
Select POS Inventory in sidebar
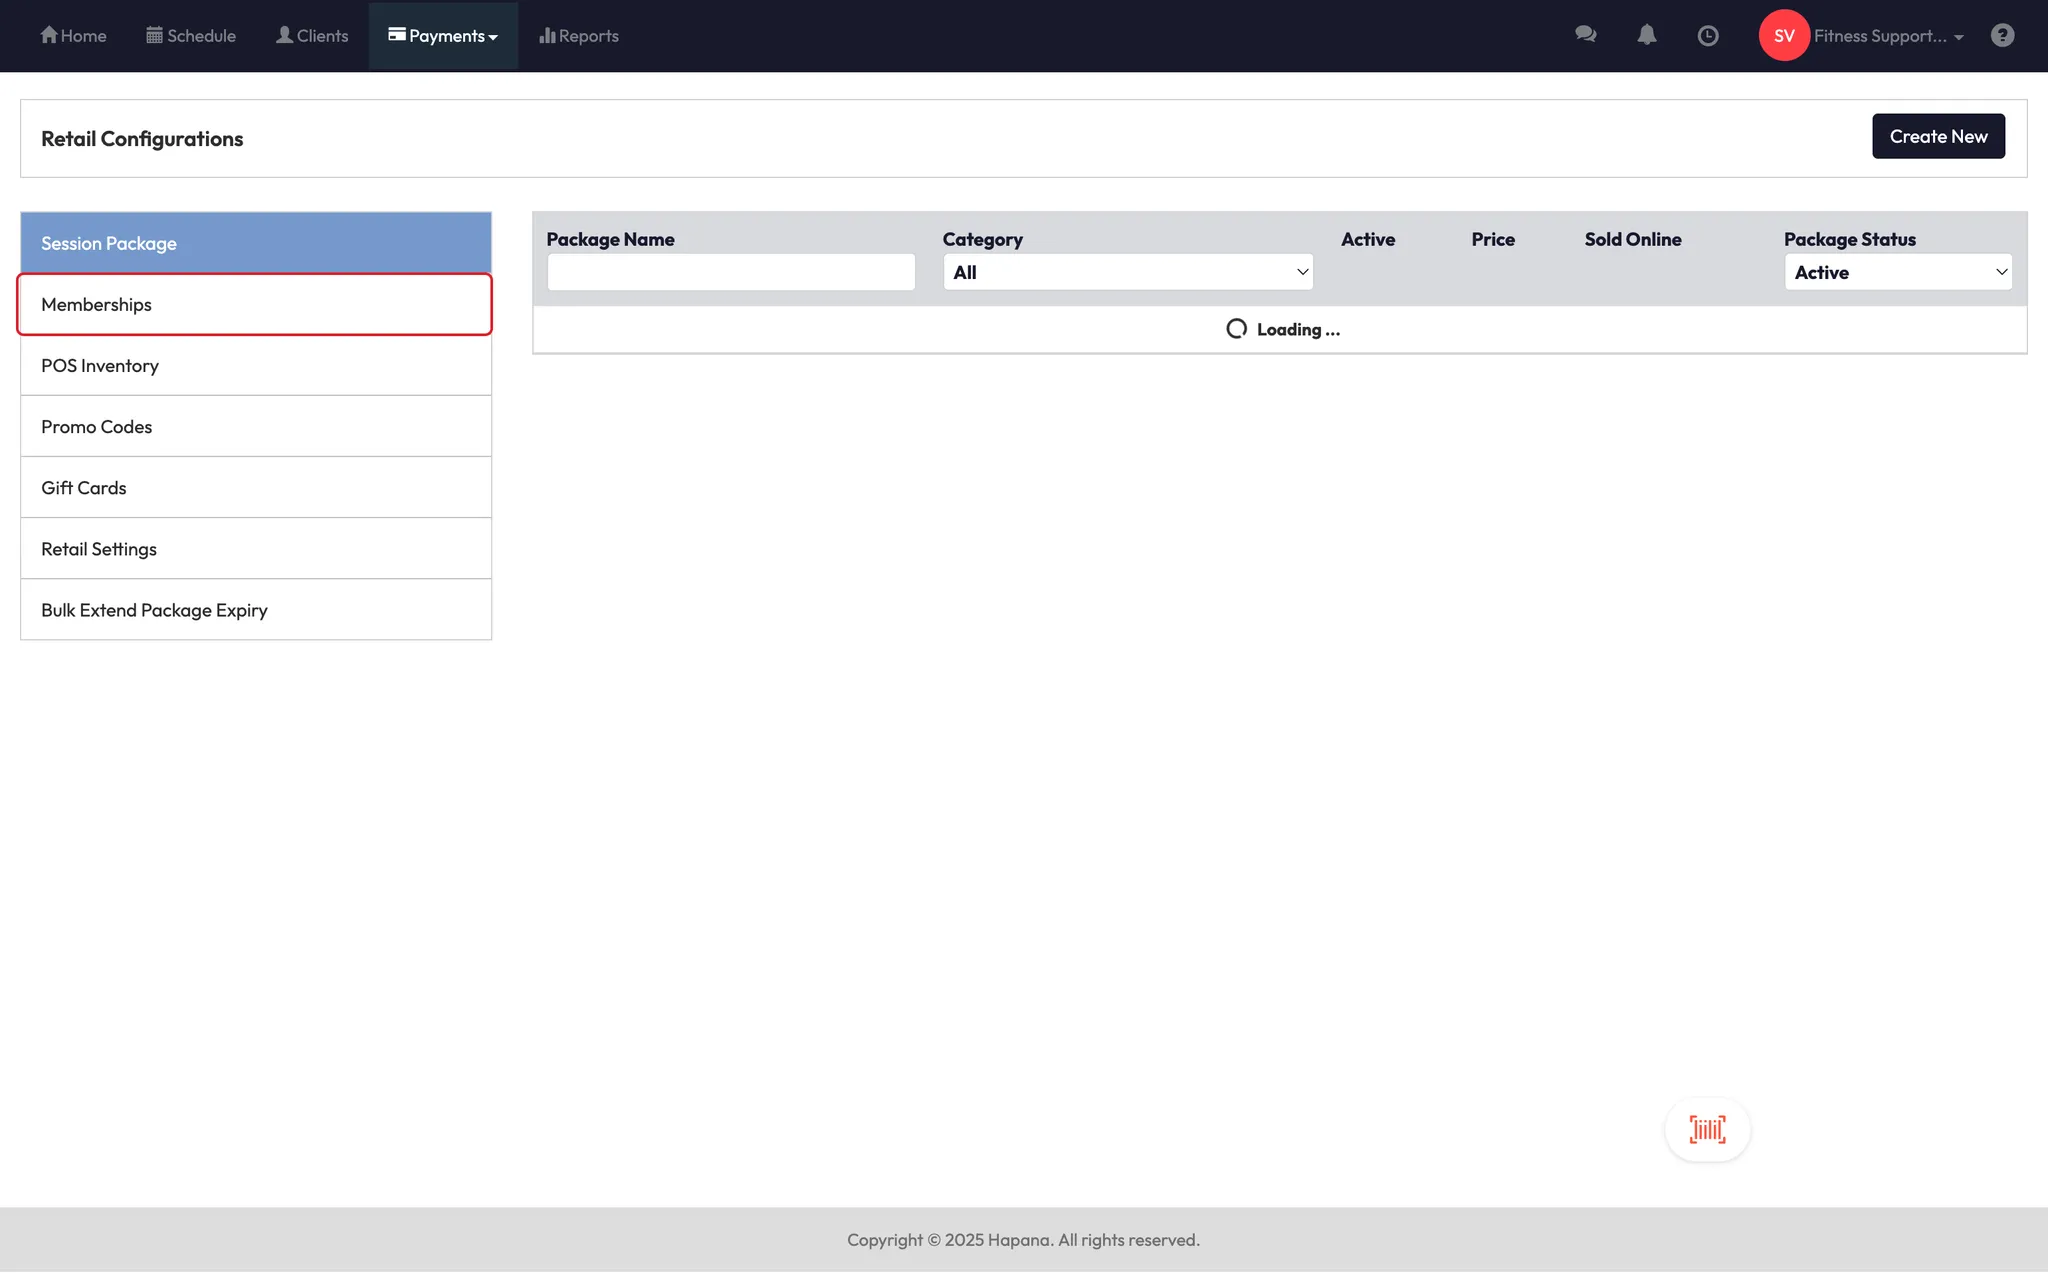(255, 365)
